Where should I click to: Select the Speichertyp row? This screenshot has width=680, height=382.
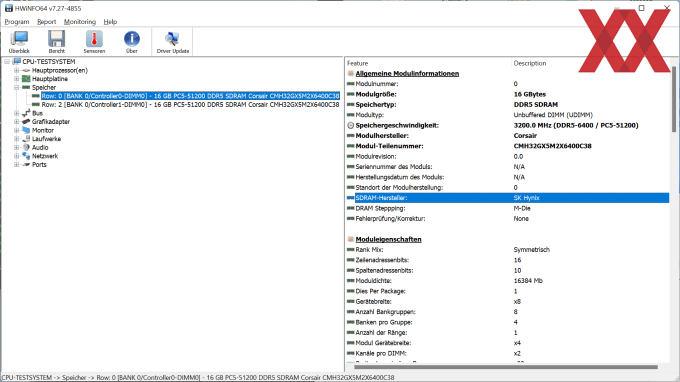pyautogui.click(x=508, y=104)
